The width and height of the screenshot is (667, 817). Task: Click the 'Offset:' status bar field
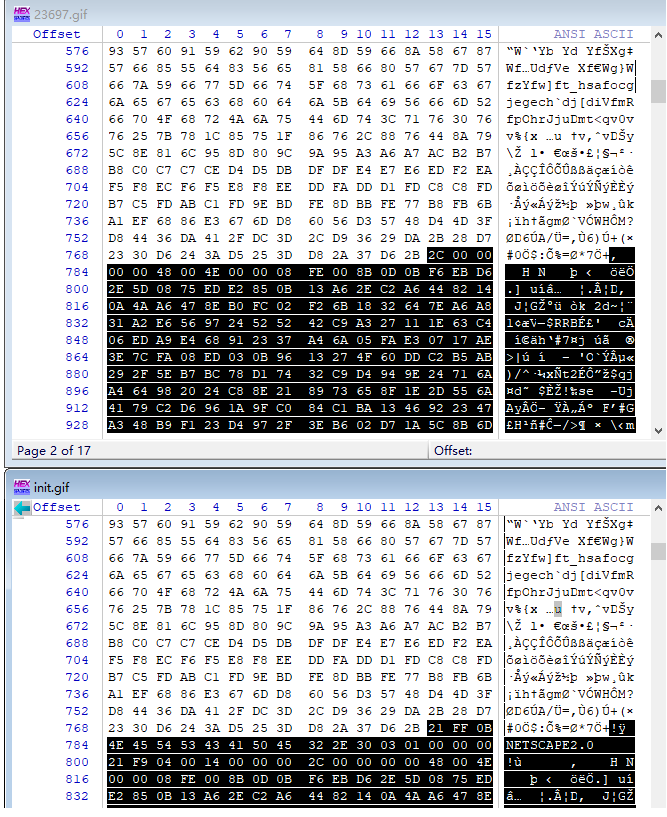[453, 451]
